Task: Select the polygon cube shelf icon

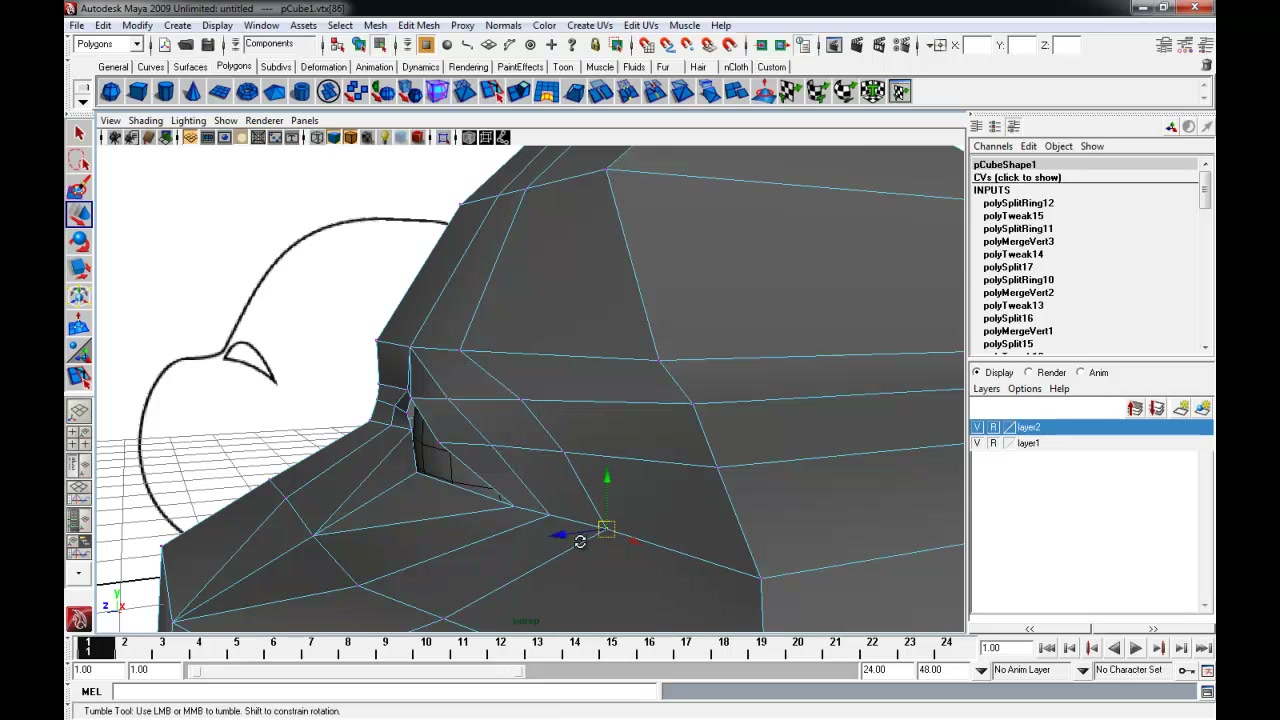Action: tap(138, 92)
